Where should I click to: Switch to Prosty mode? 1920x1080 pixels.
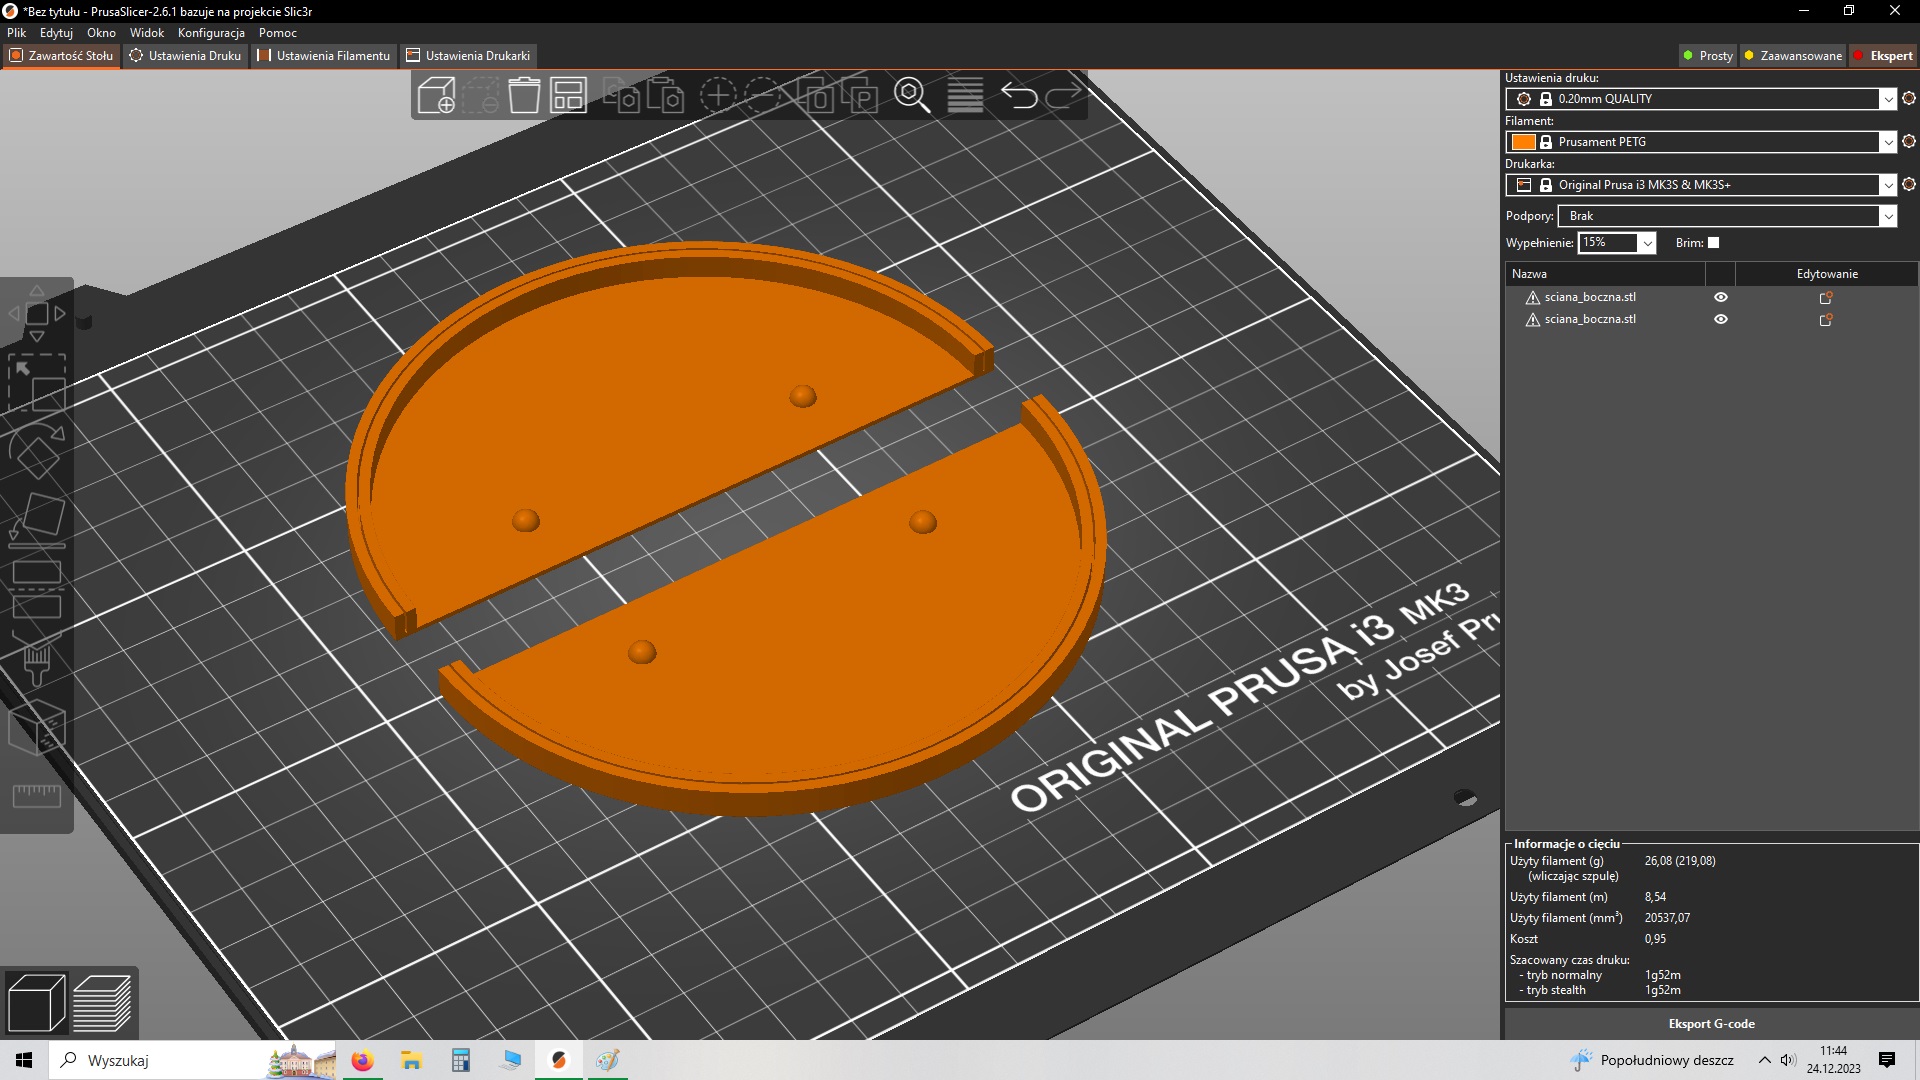click(1708, 56)
